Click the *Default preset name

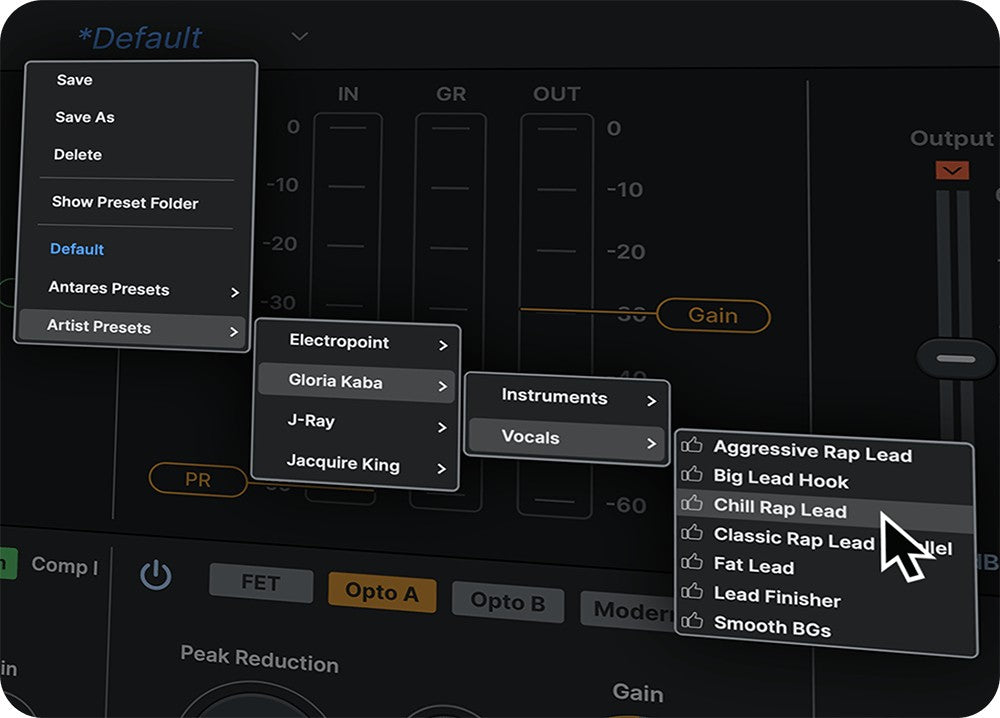click(x=140, y=38)
